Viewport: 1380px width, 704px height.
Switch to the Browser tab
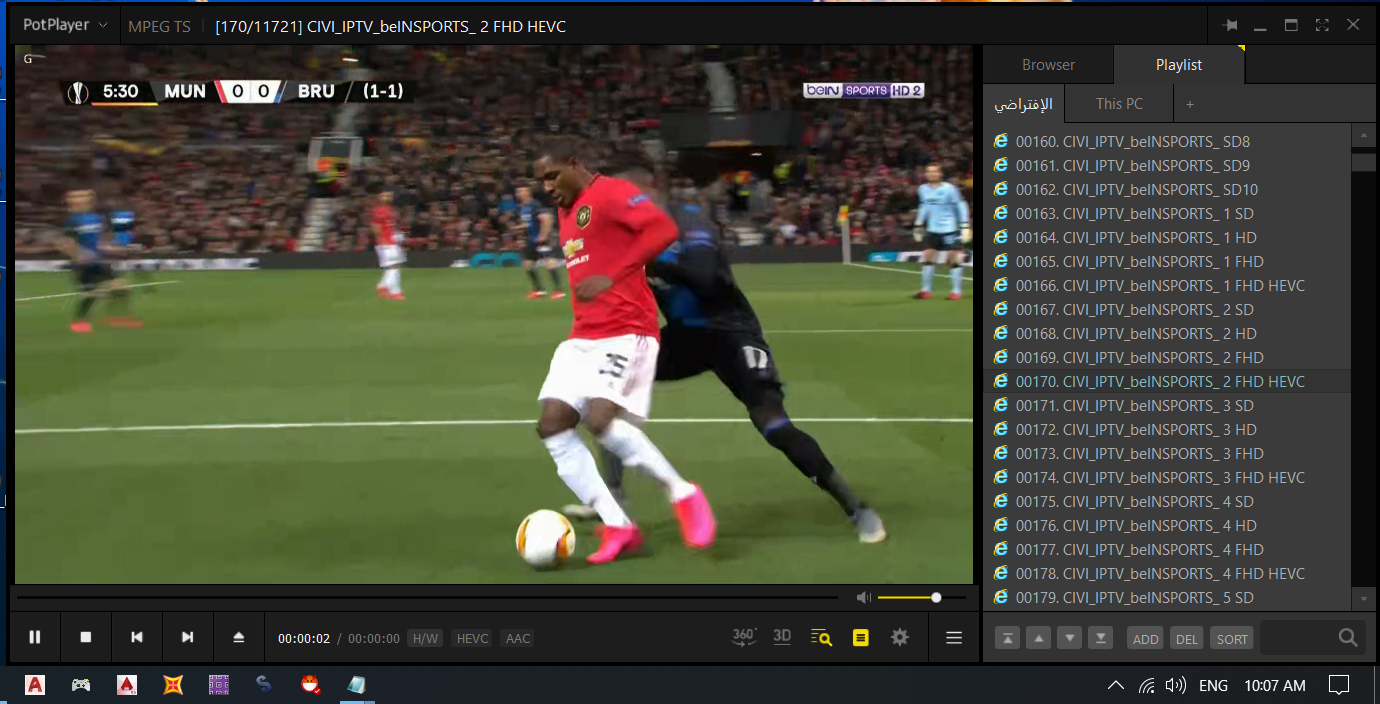[x=1048, y=65]
